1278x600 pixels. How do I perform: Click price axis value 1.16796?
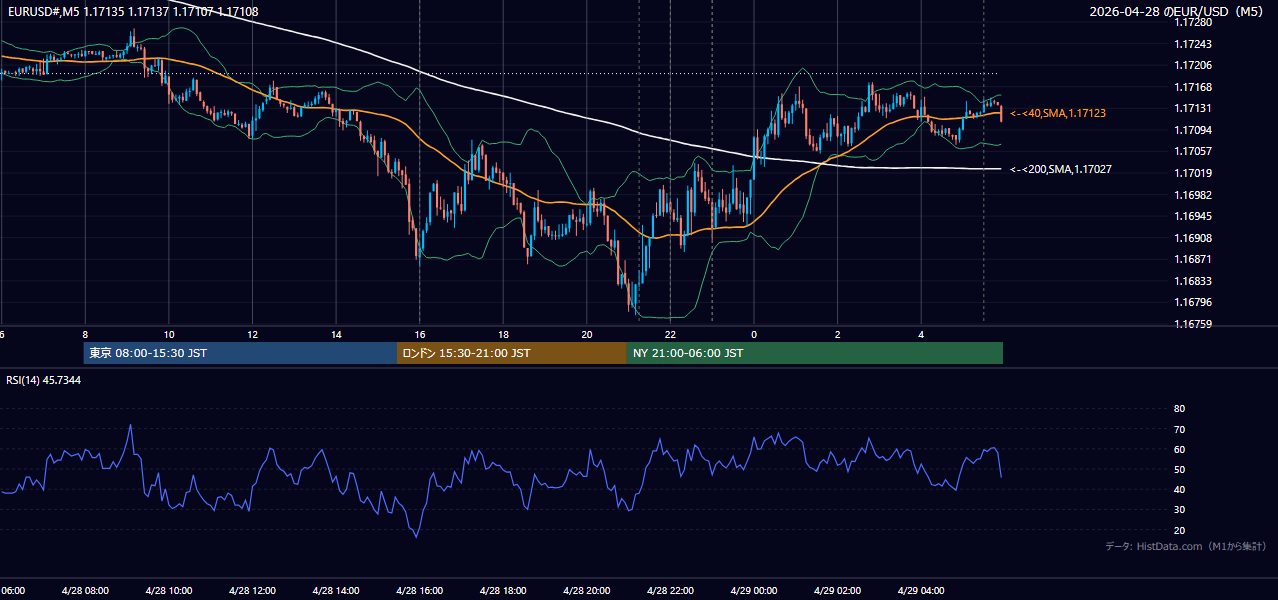[x=1193, y=302]
